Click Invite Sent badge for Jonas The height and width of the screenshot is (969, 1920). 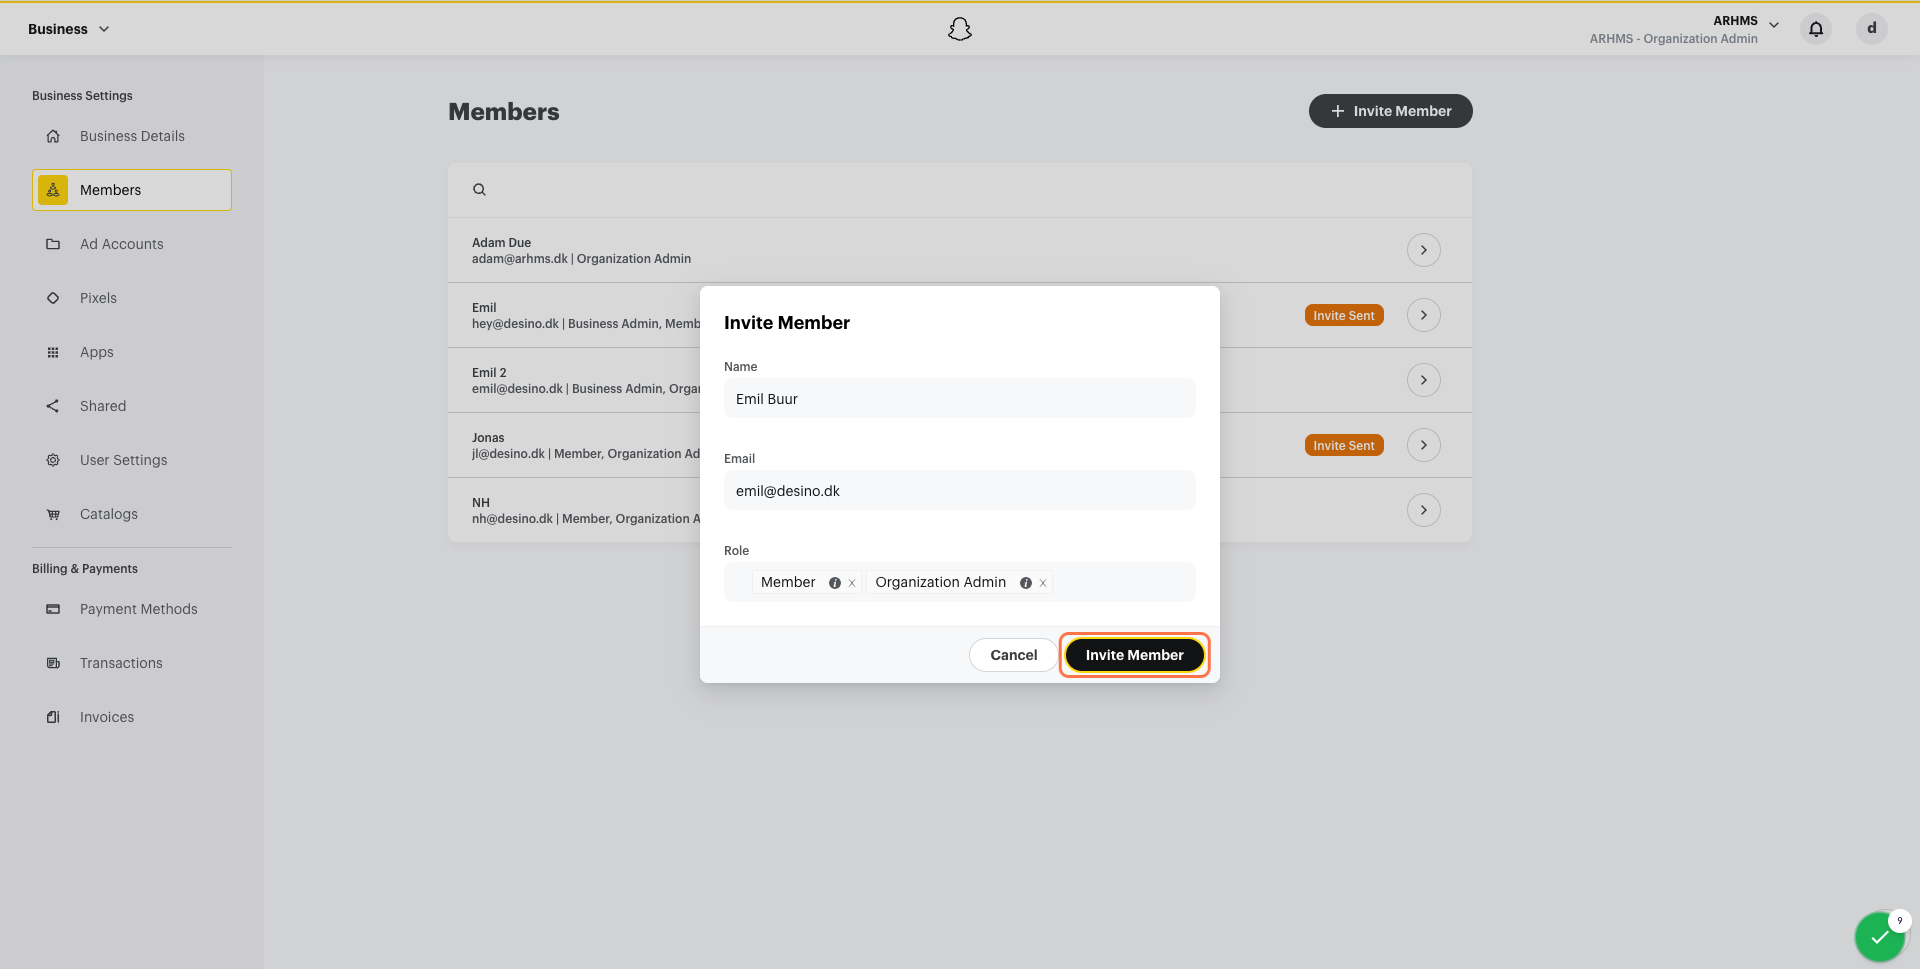(1344, 445)
